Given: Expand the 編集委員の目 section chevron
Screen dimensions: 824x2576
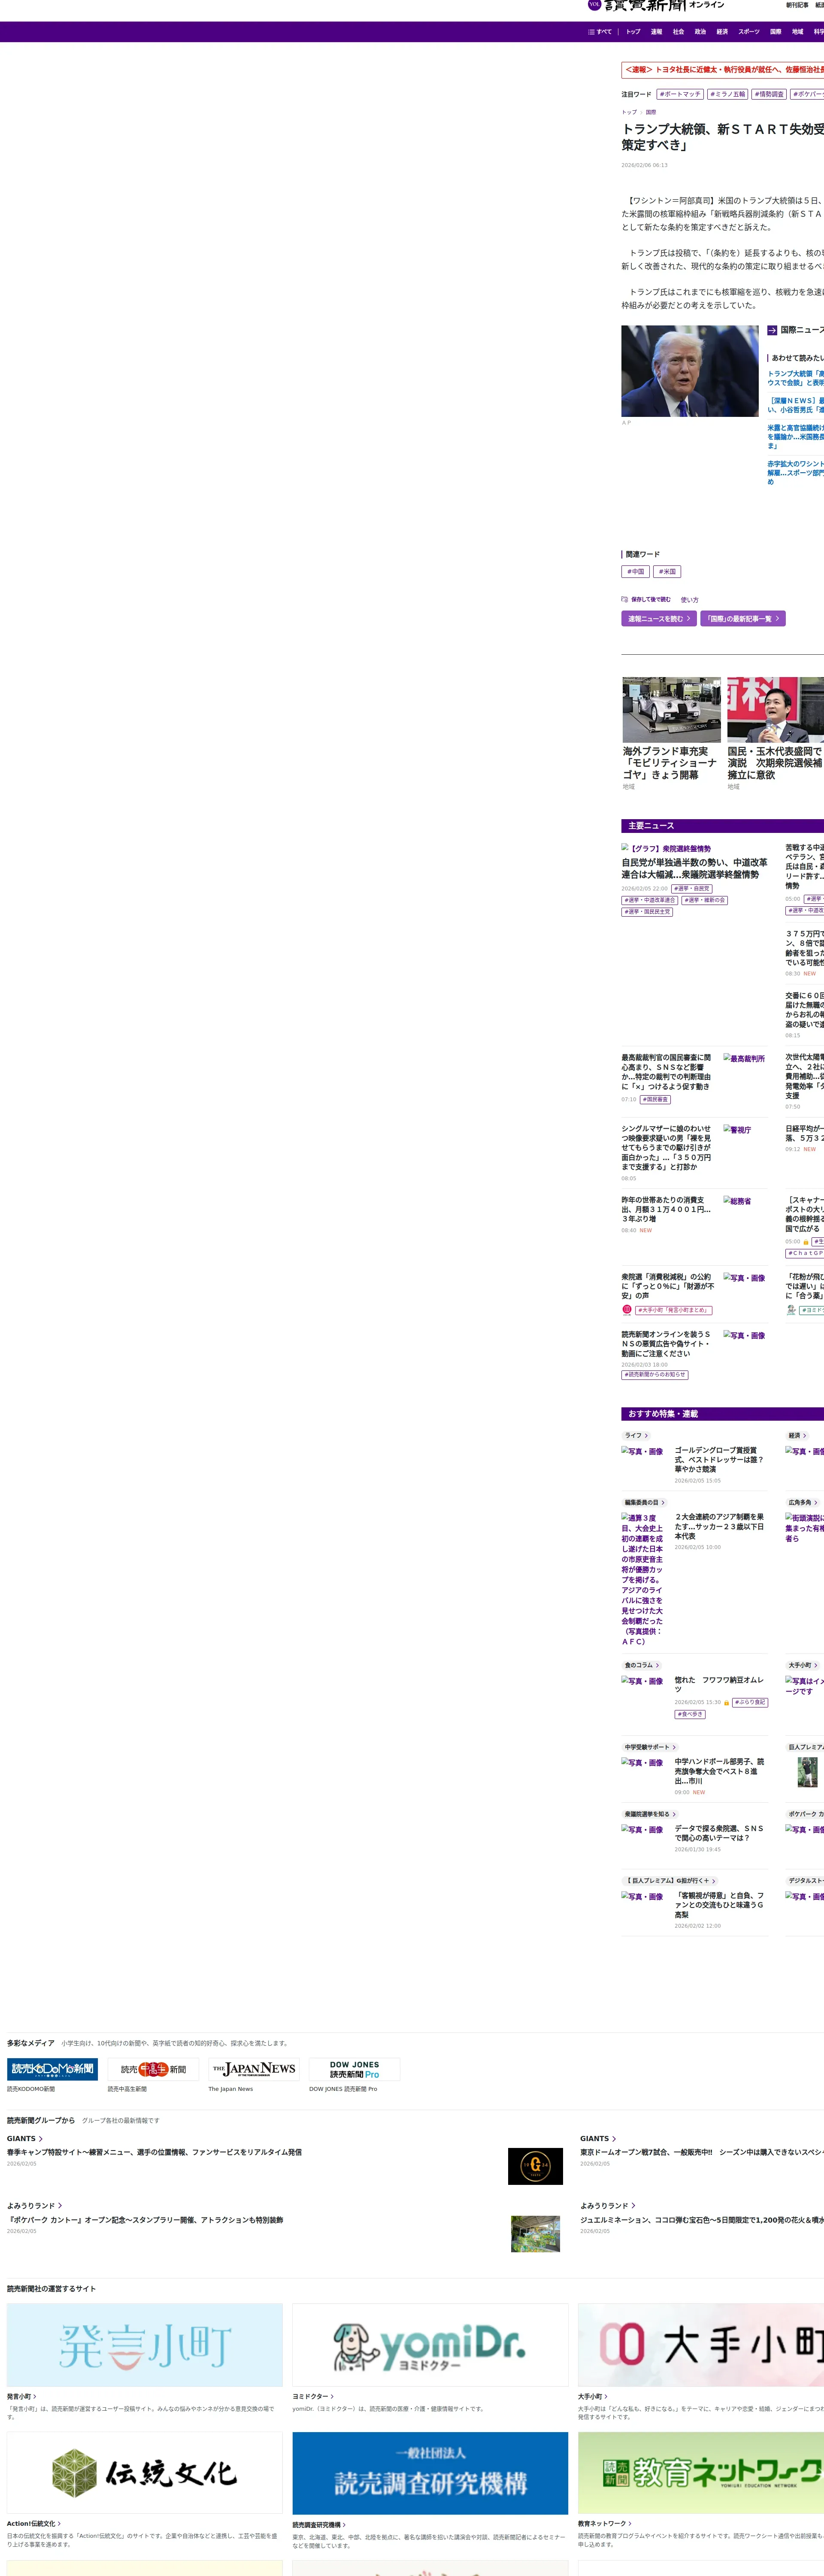Looking at the screenshot, I should coord(662,1503).
